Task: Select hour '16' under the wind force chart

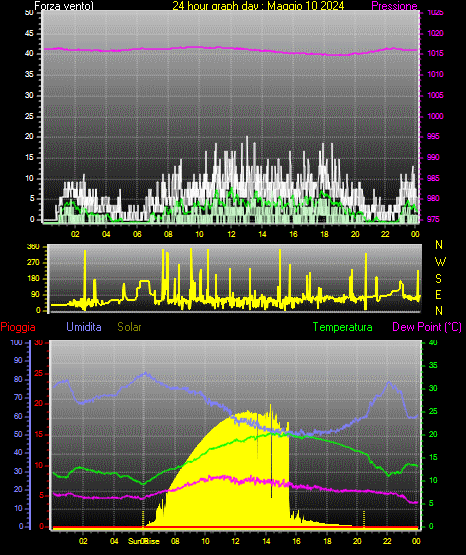Action: pos(293,234)
